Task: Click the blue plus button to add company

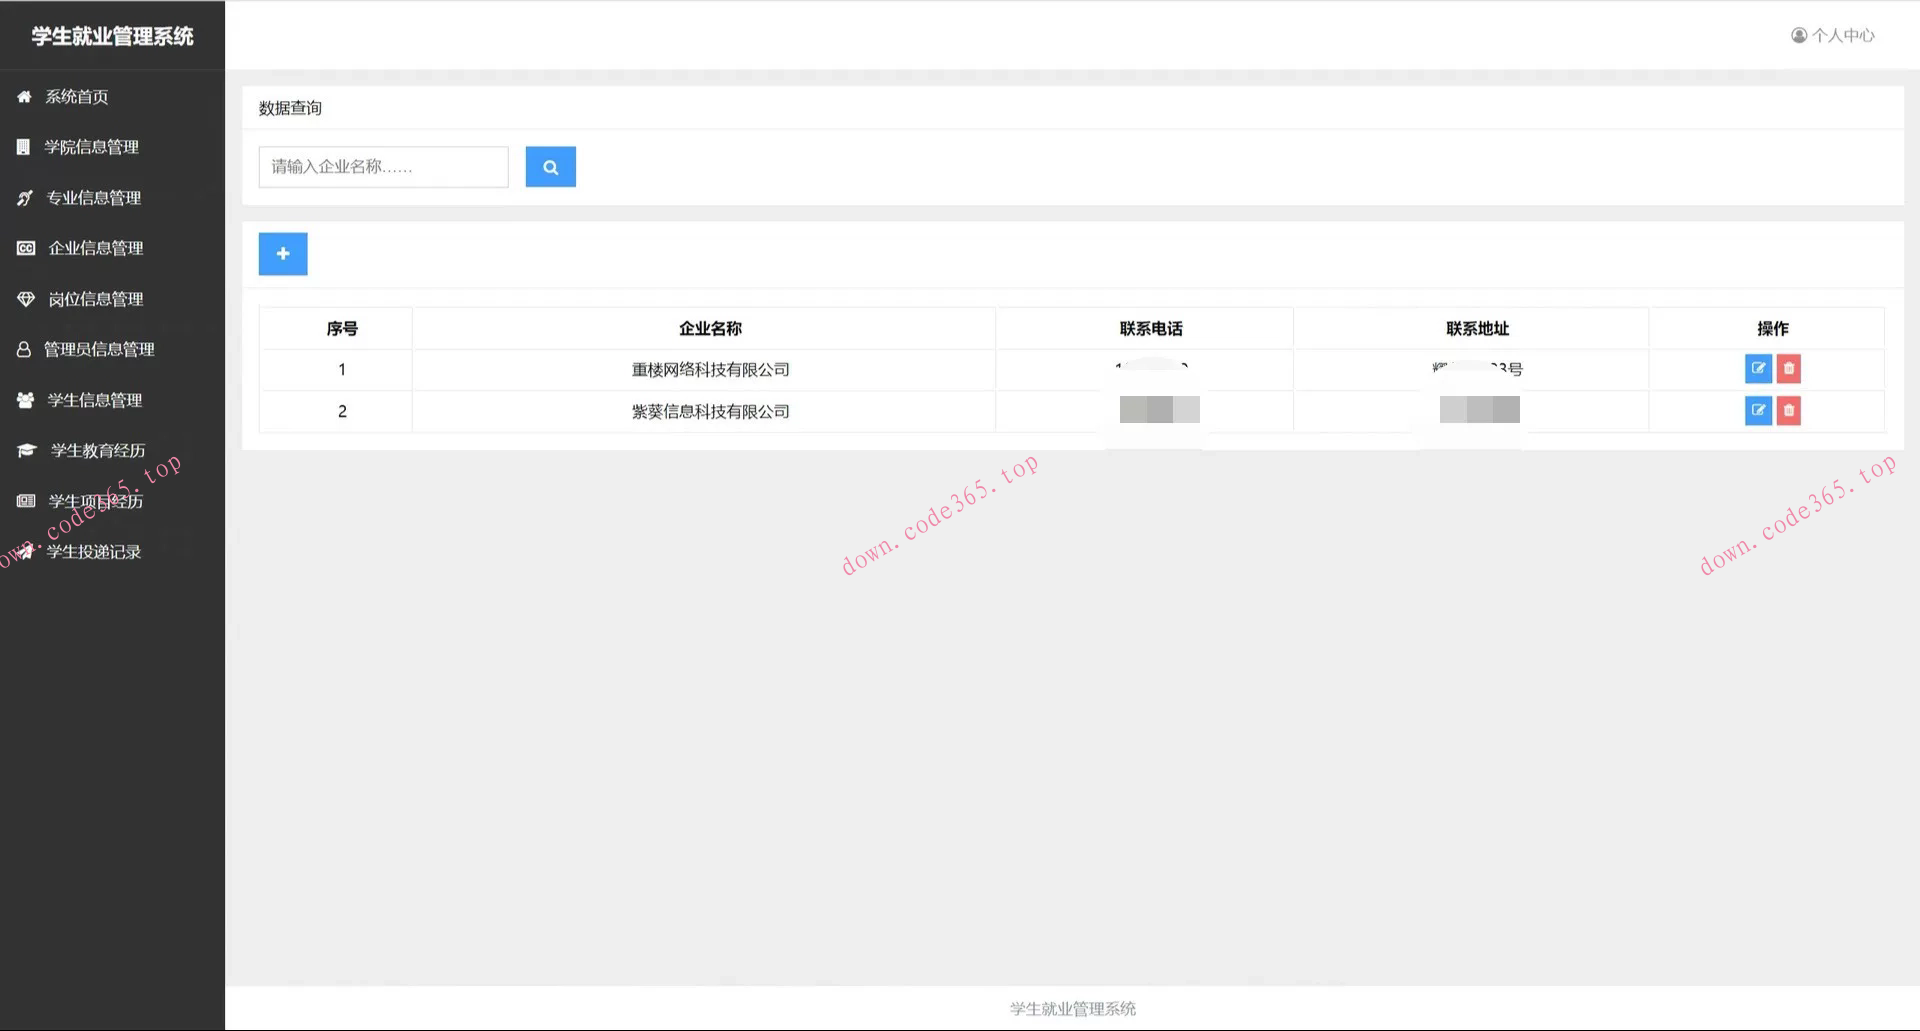Action: coord(283,253)
